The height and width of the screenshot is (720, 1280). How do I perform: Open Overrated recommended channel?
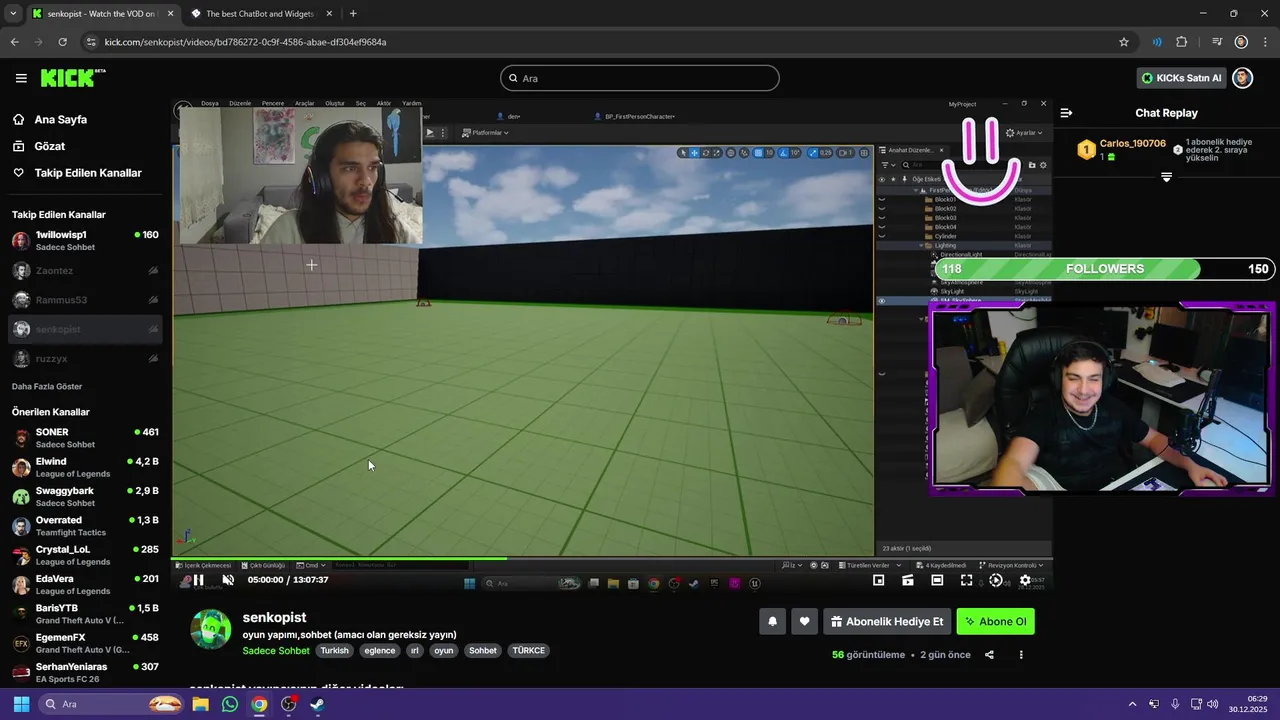[85, 526]
